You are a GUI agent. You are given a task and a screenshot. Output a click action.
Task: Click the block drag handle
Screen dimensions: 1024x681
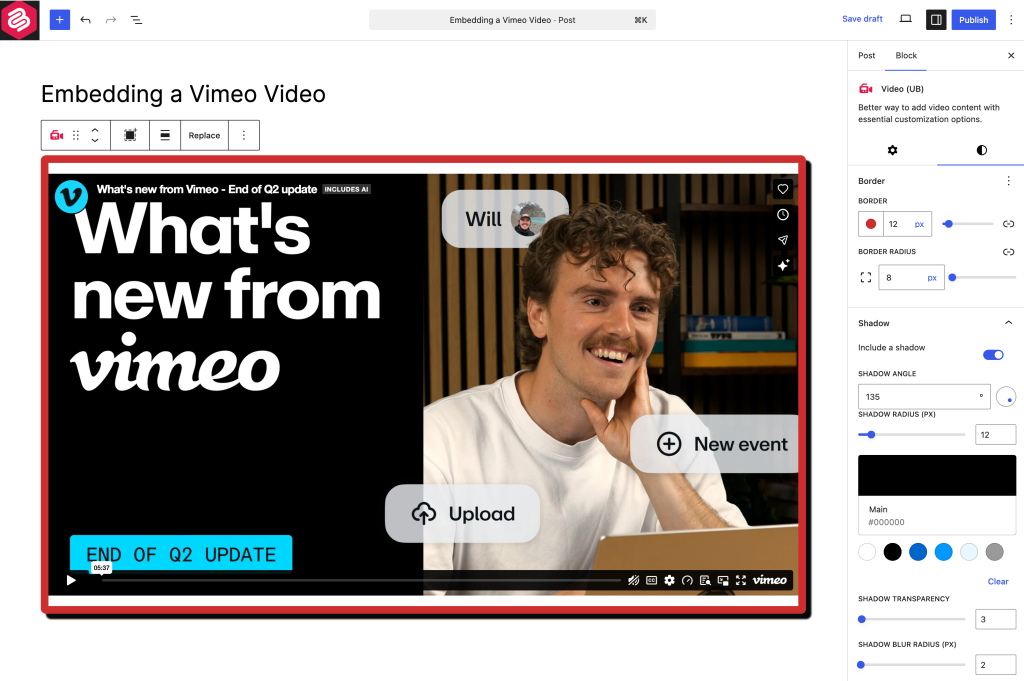76,135
